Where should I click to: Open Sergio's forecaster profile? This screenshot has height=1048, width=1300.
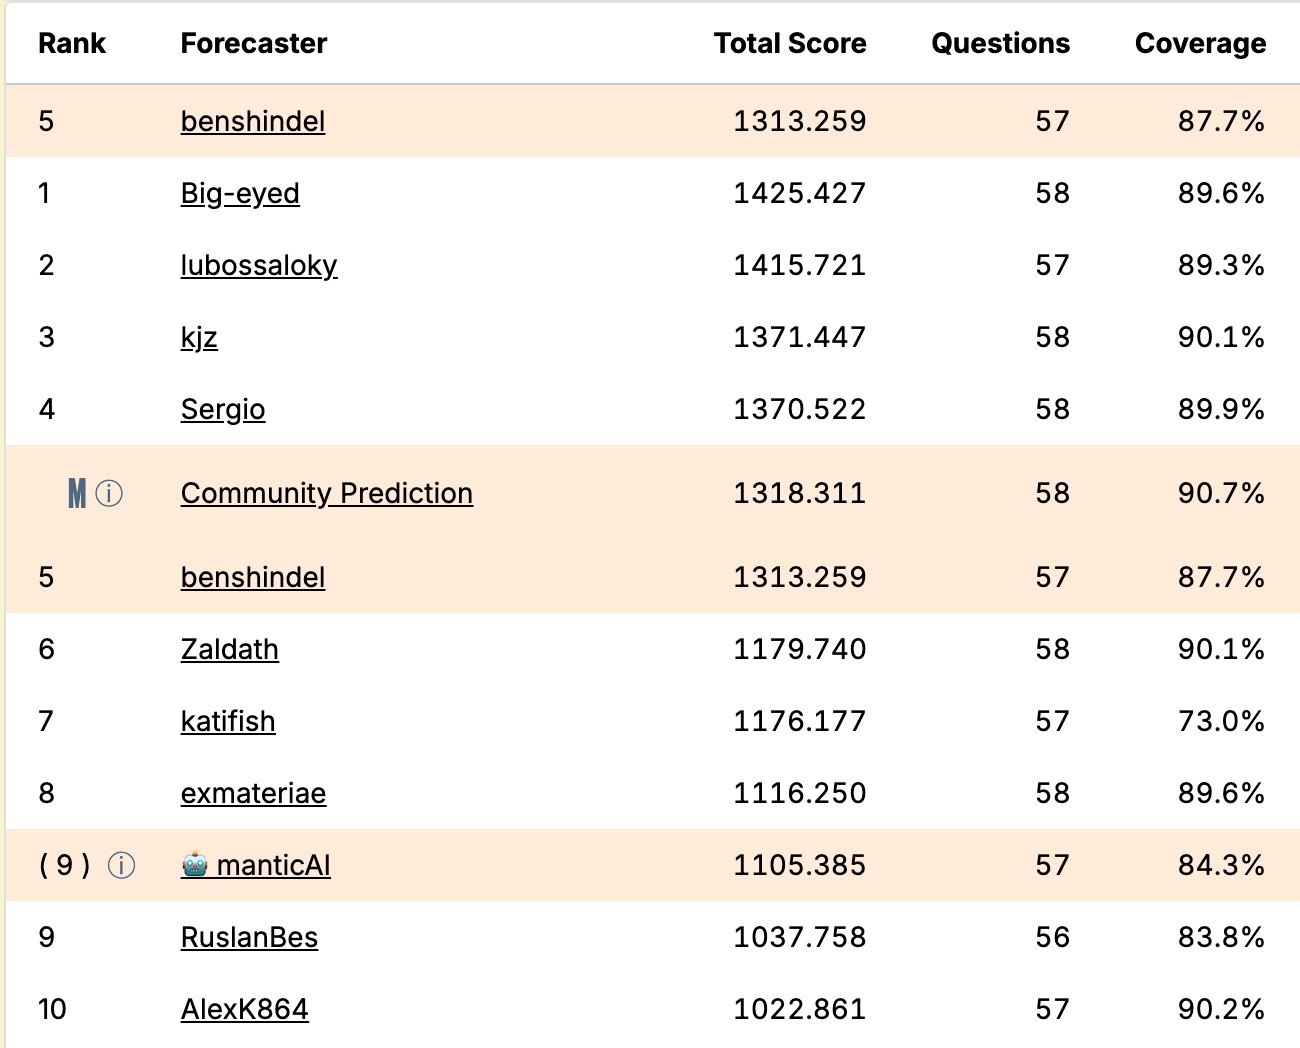[x=223, y=409]
